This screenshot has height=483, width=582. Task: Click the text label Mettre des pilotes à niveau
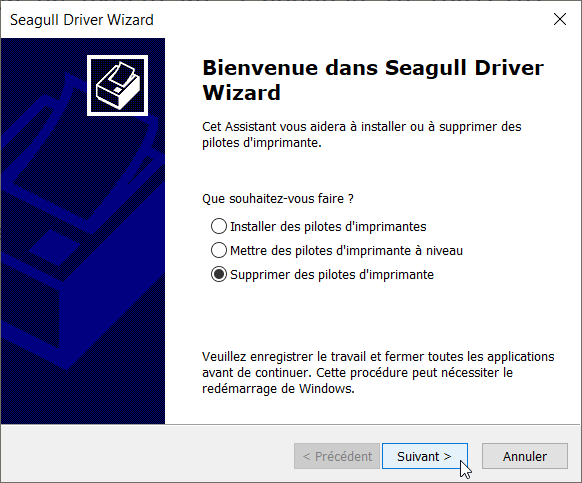pyautogui.click(x=346, y=251)
